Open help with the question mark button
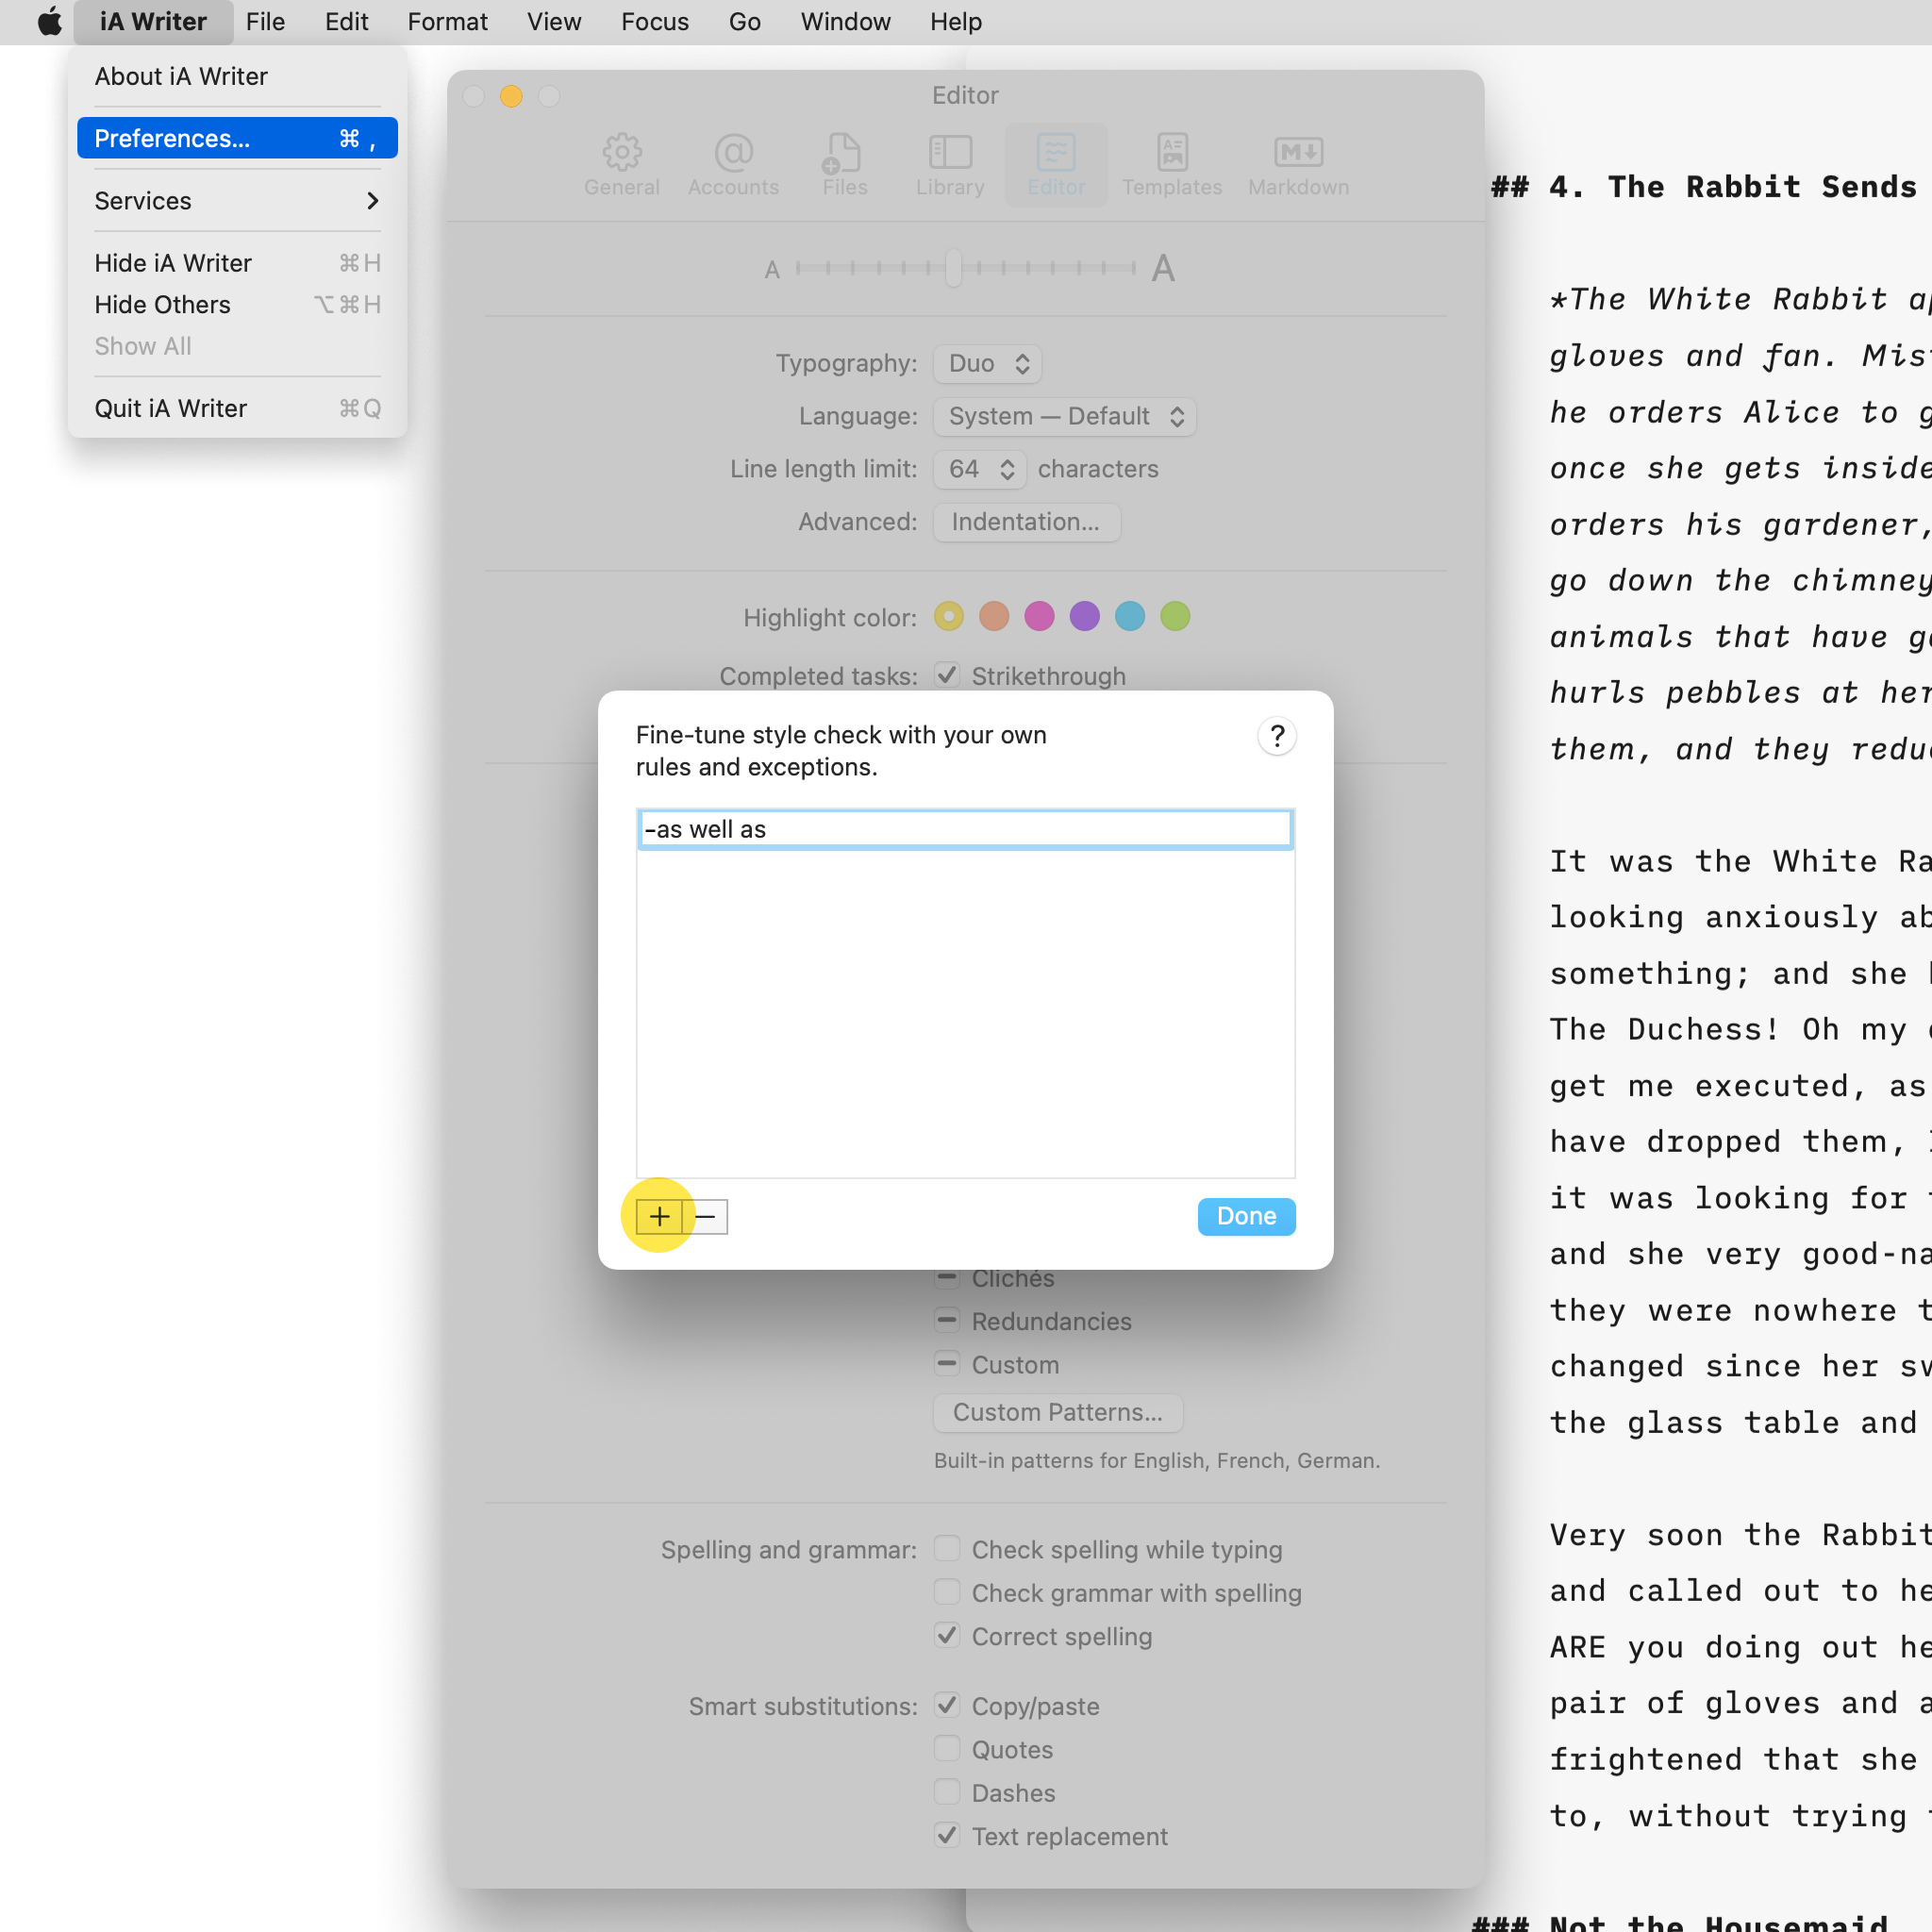The height and width of the screenshot is (1932, 1932). click(1277, 736)
